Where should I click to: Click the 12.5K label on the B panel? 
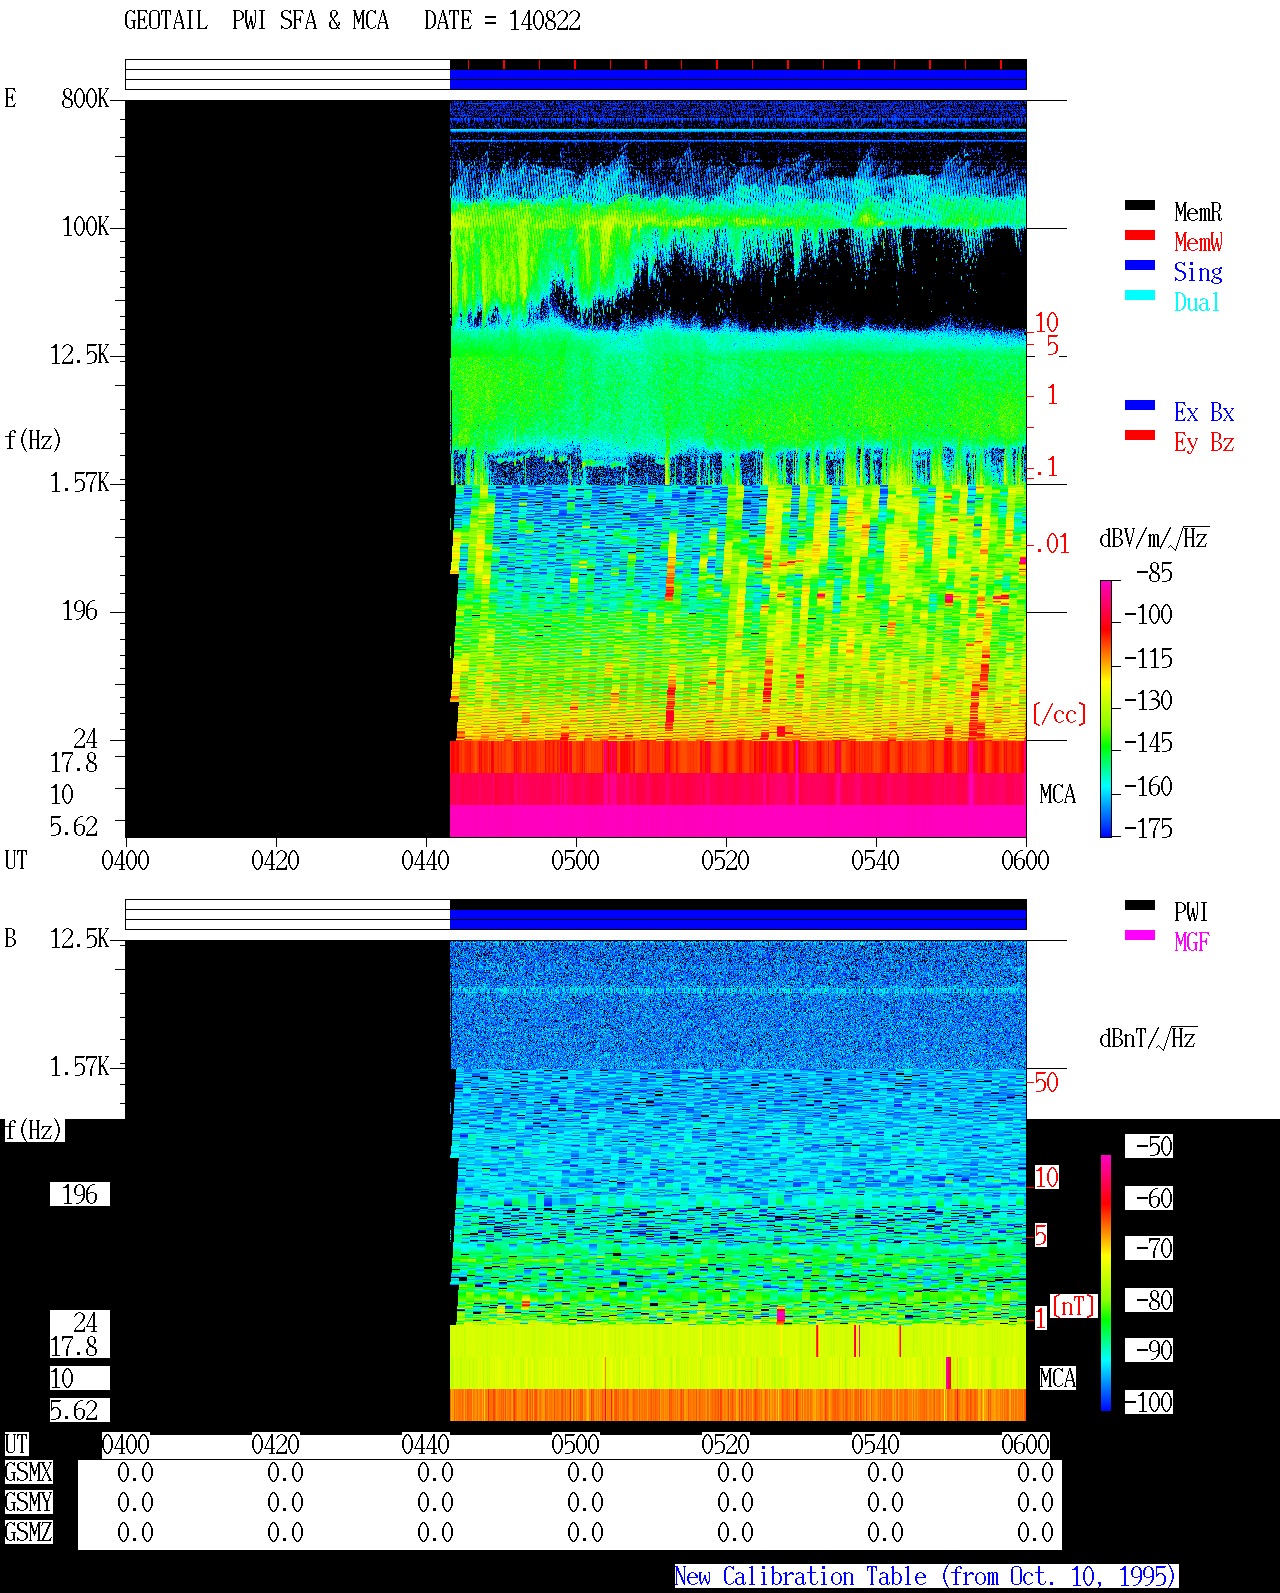tap(80, 938)
